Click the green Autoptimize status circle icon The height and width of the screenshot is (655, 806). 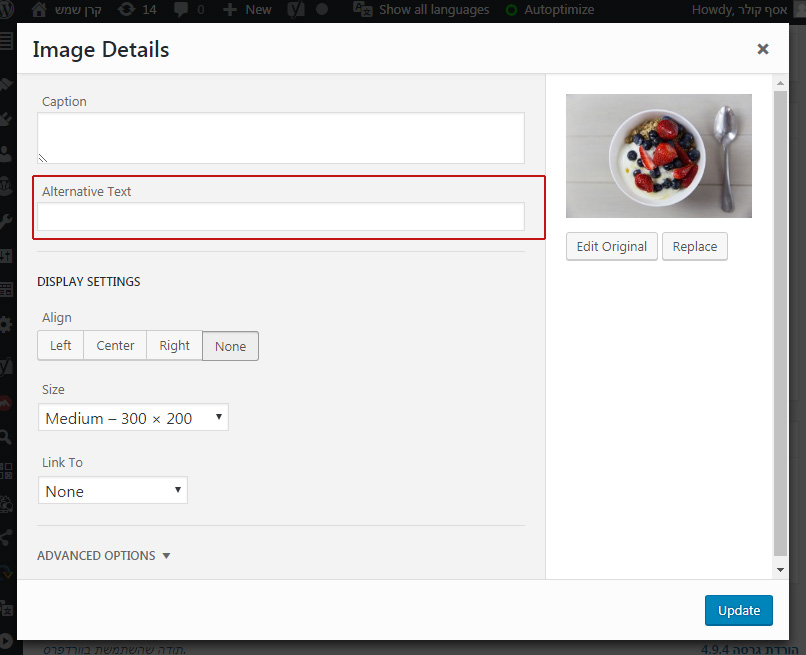click(511, 10)
